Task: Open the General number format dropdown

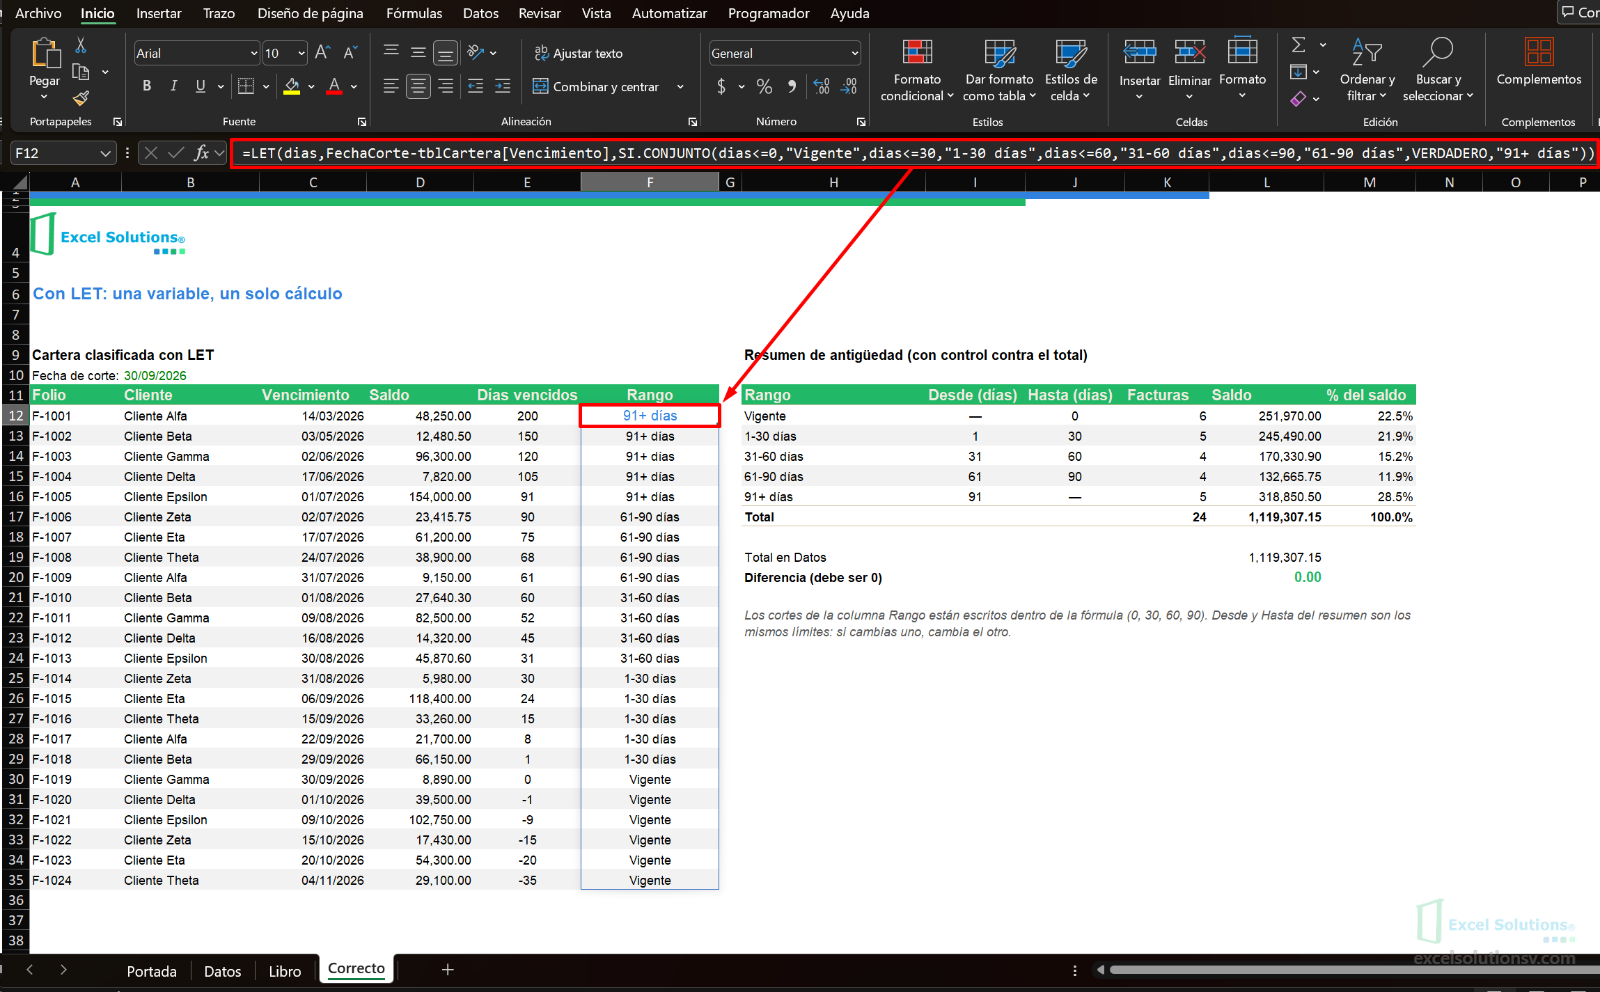Action: pyautogui.click(x=855, y=53)
